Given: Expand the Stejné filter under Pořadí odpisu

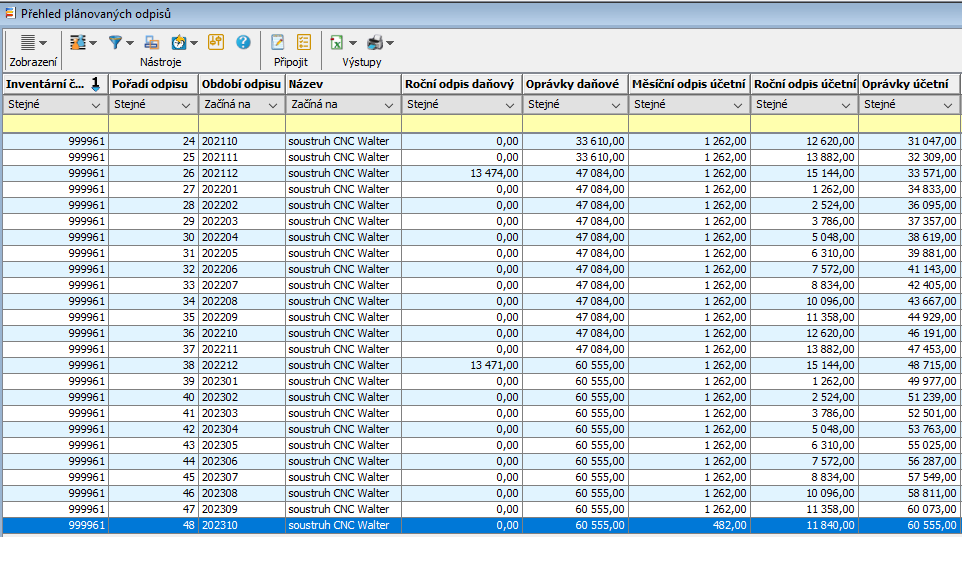Looking at the screenshot, I should point(186,104).
